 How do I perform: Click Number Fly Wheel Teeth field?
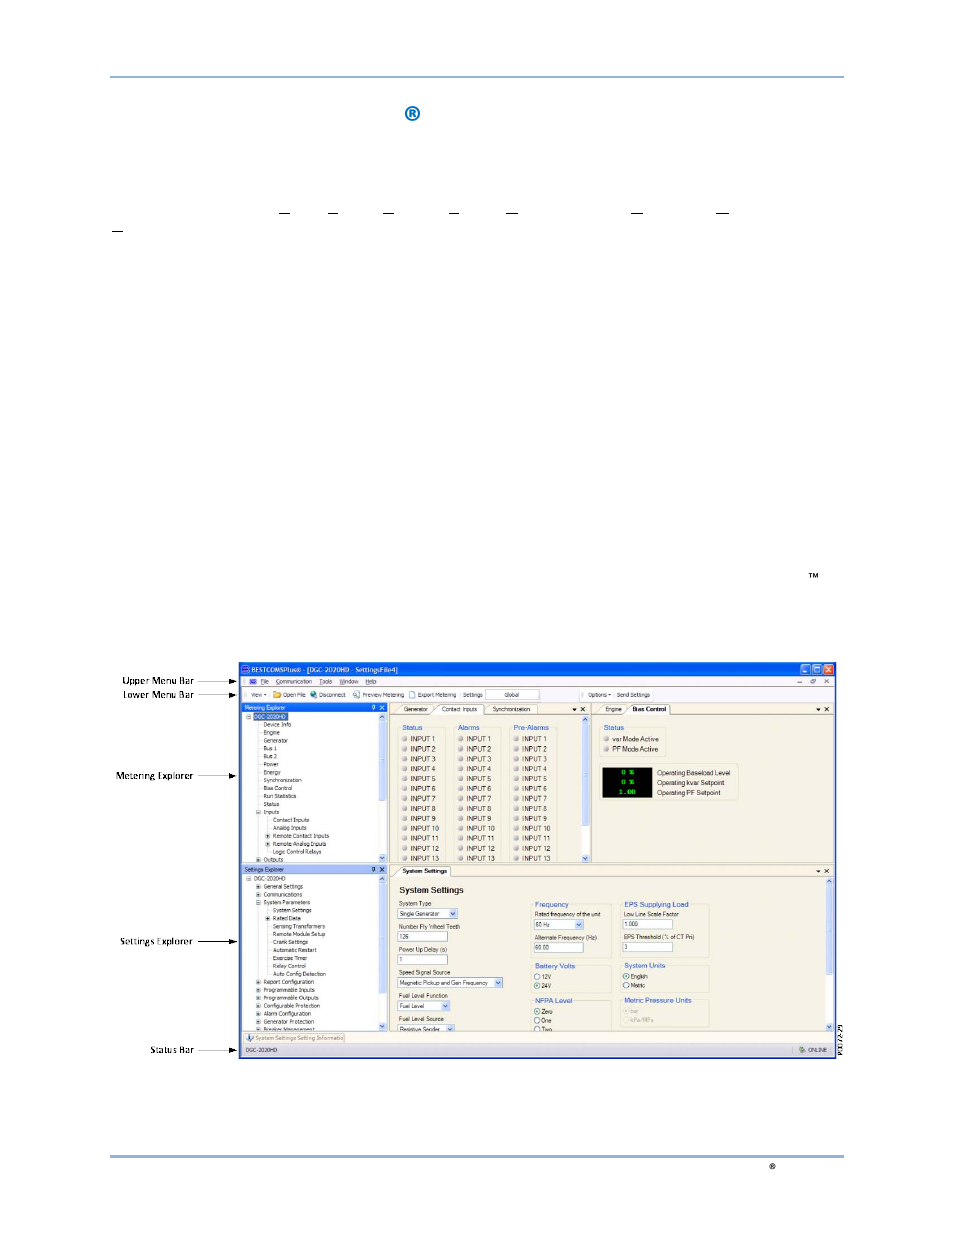coord(422,937)
